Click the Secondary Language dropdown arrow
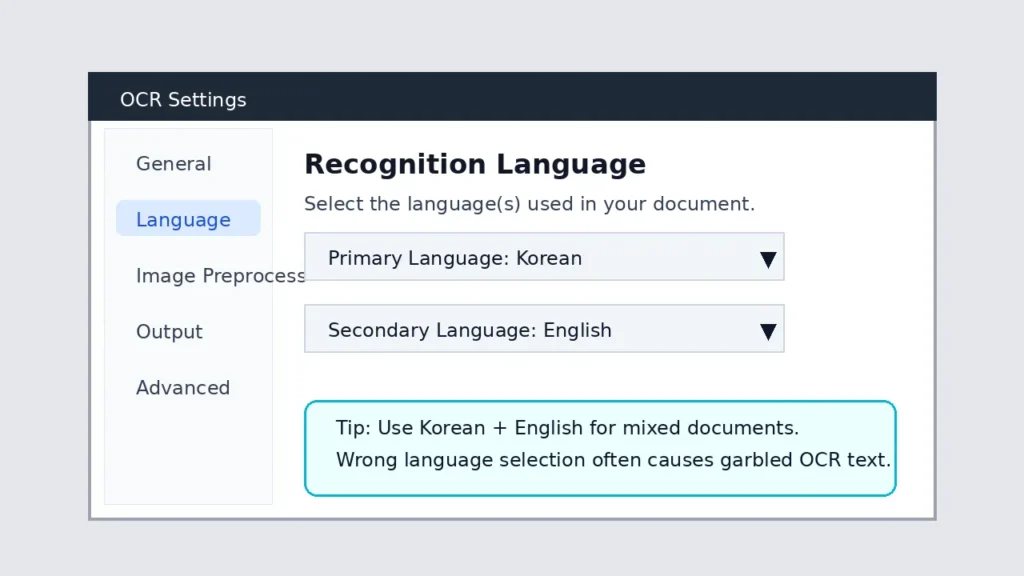 point(768,330)
